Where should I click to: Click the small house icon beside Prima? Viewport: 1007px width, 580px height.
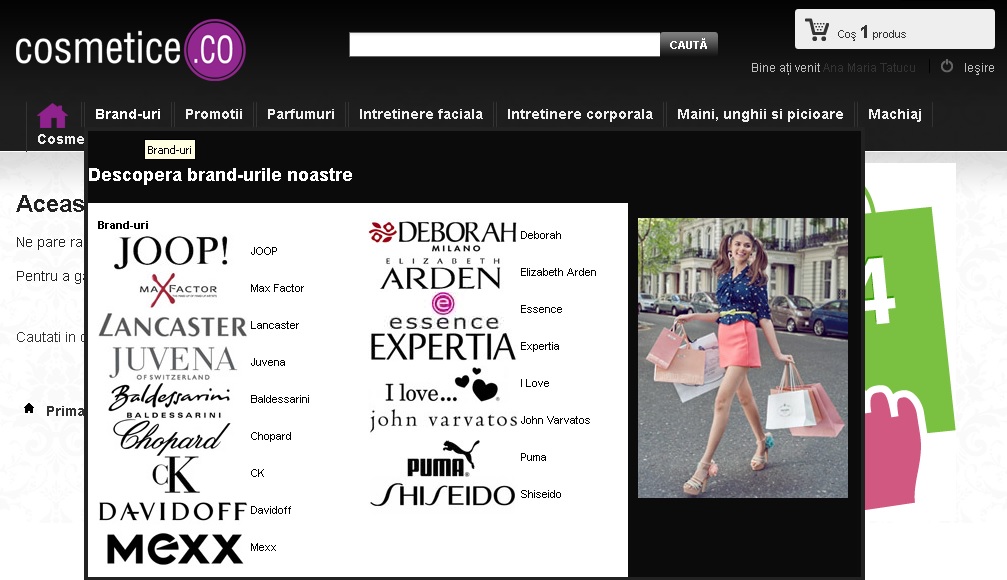pos(29,409)
